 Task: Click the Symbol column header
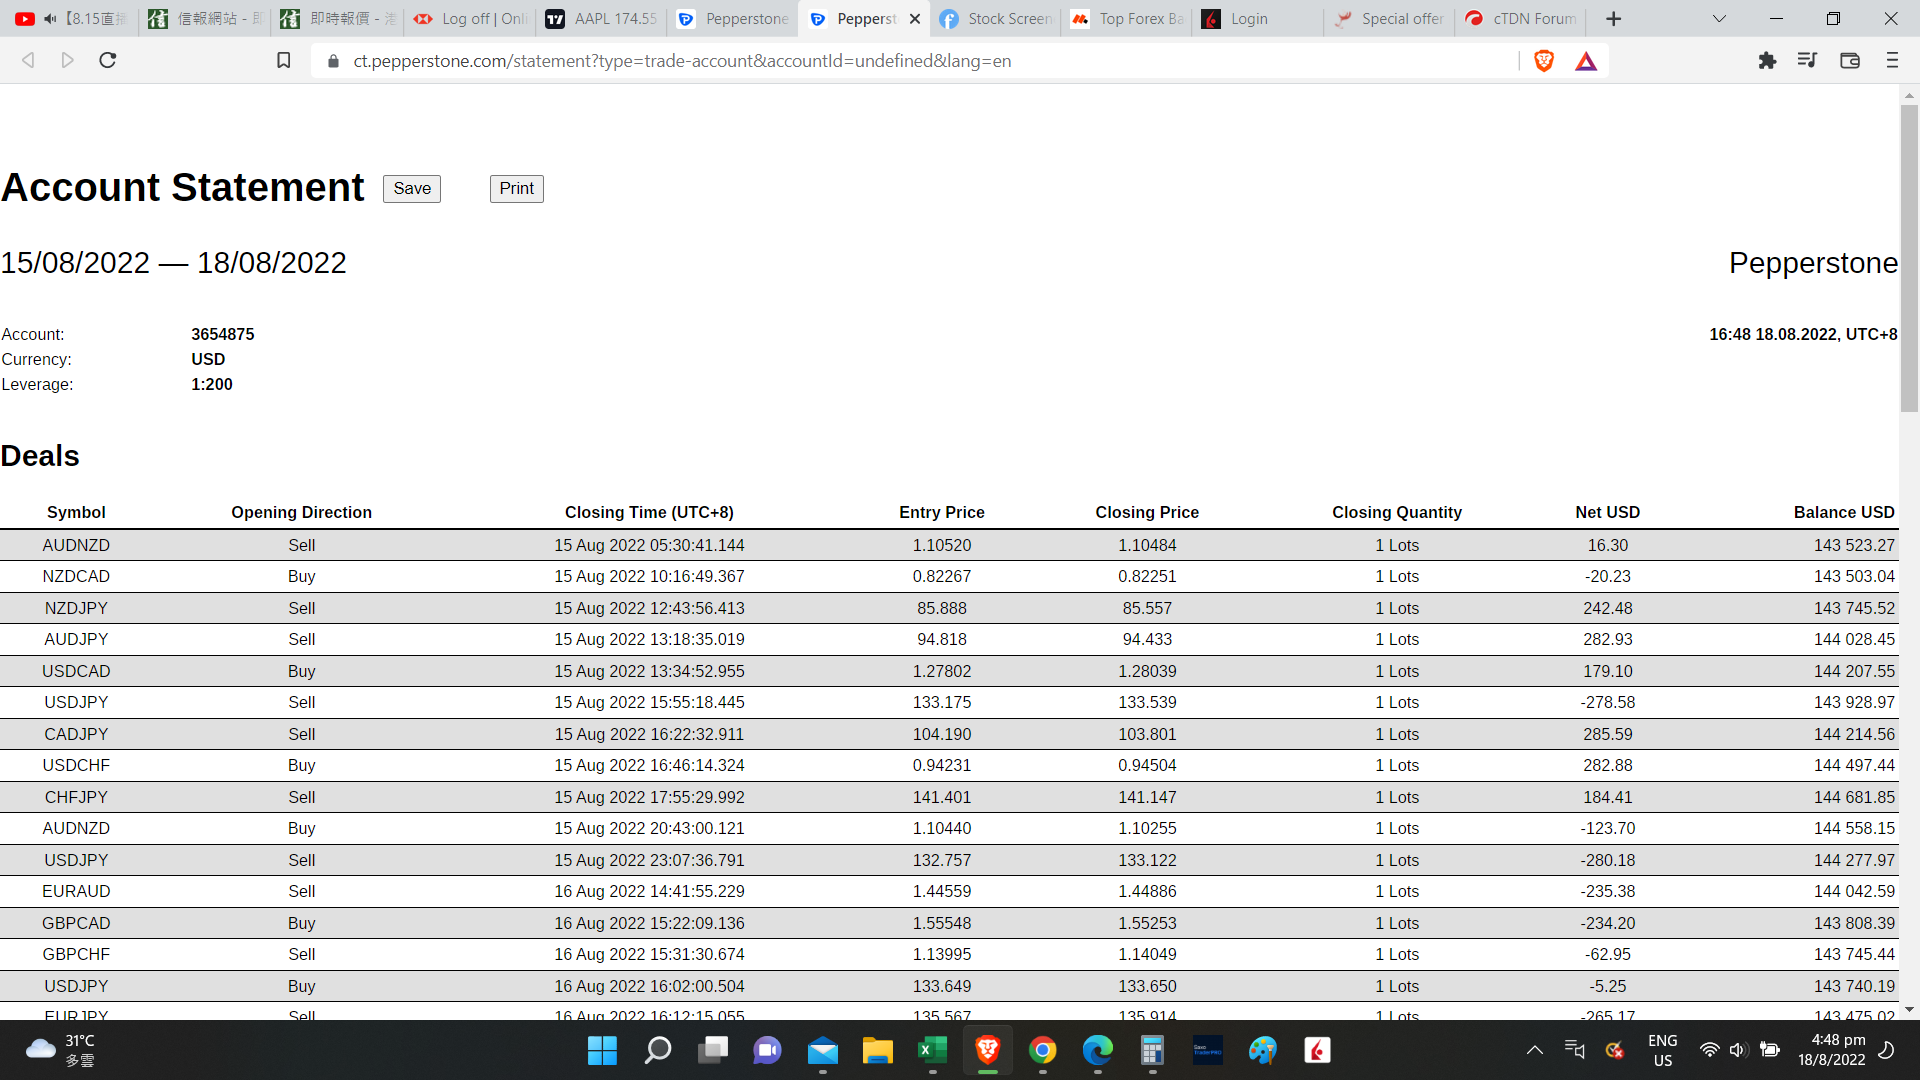pos(76,512)
